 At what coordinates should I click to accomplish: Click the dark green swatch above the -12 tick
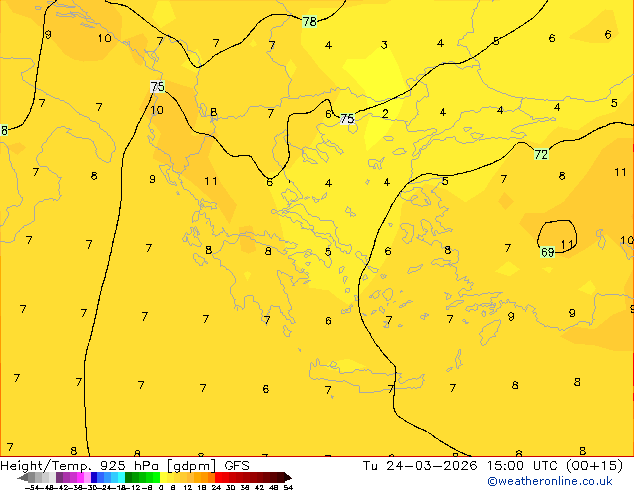pos(129,477)
